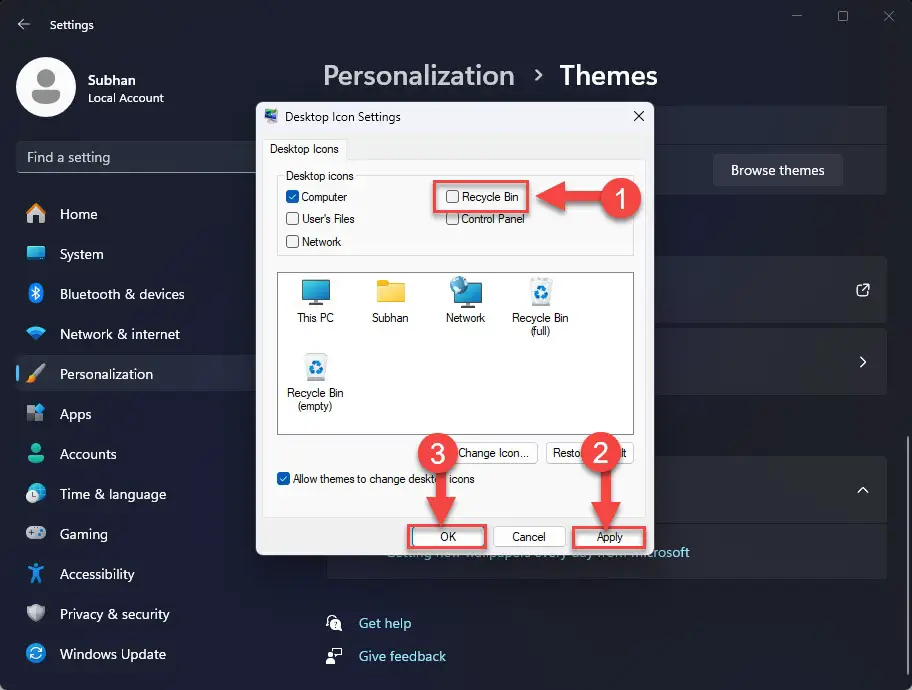Open Personalization in the sidebar

106,374
